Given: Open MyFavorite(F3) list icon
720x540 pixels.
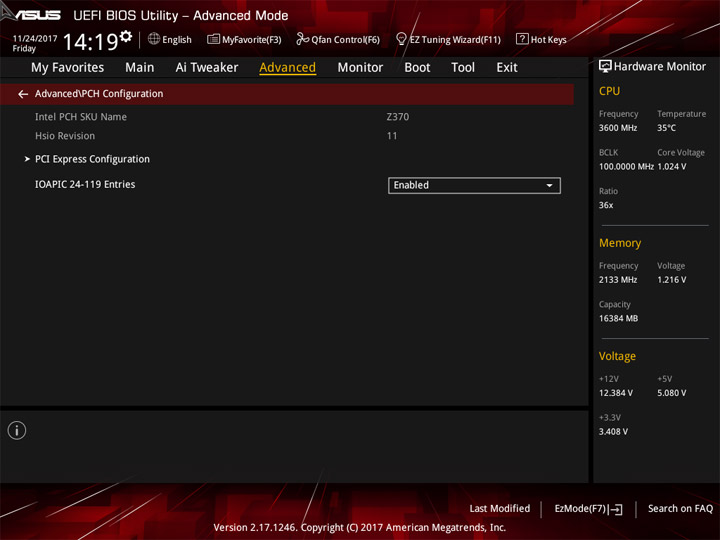Looking at the screenshot, I should [x=213, y=39].
